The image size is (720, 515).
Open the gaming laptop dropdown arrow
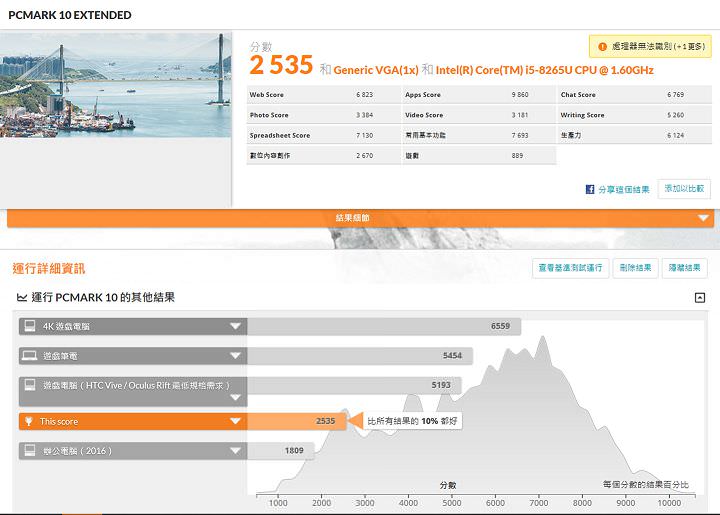coord(236,355)
